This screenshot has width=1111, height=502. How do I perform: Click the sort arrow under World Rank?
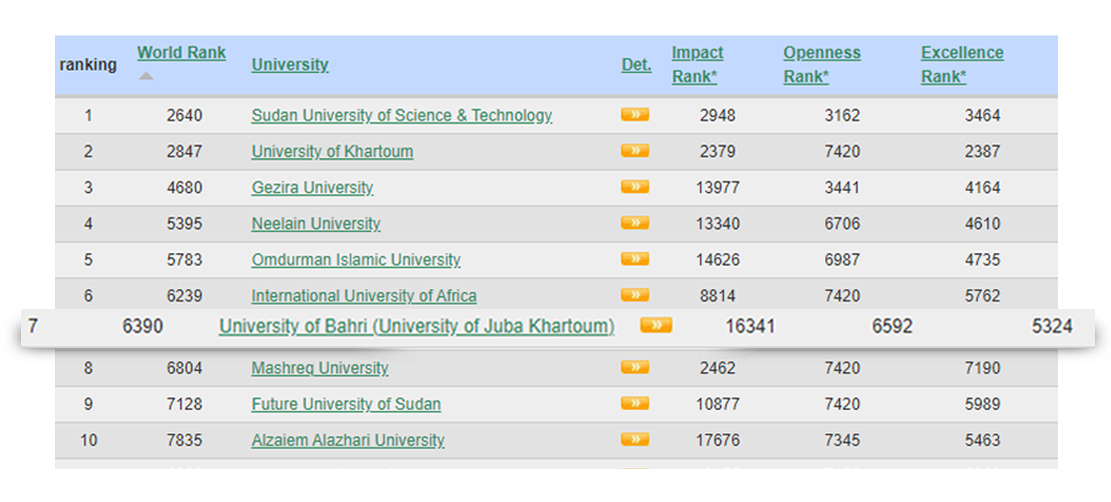point(146,76)
